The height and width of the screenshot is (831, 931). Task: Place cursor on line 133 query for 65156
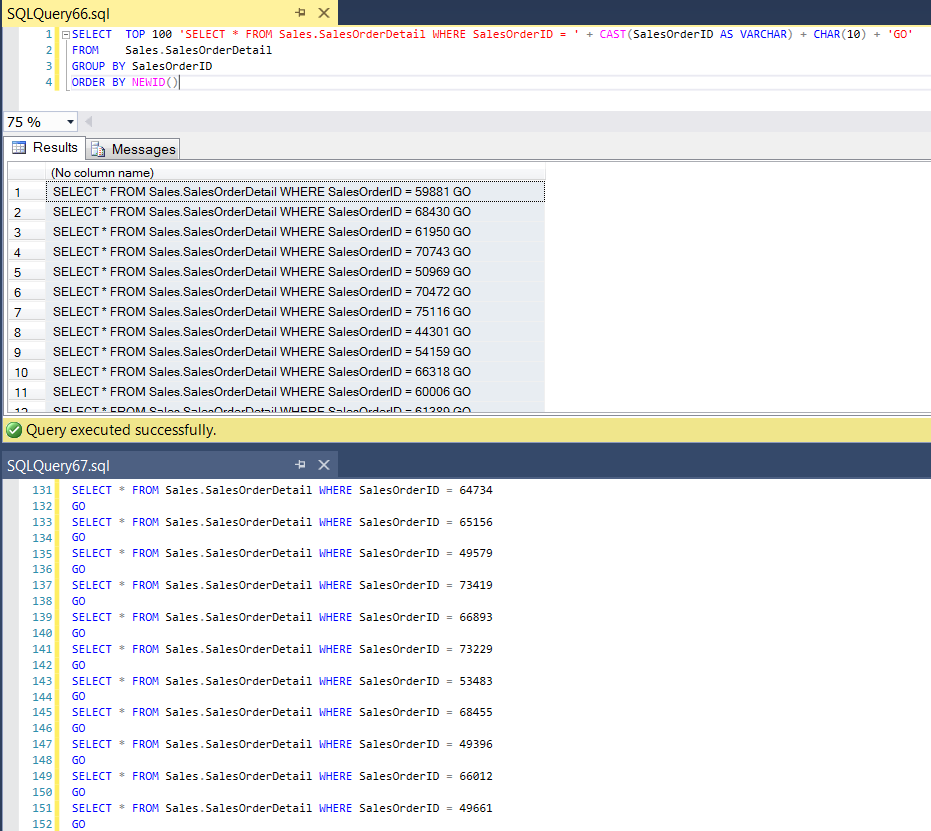point(282,522)
